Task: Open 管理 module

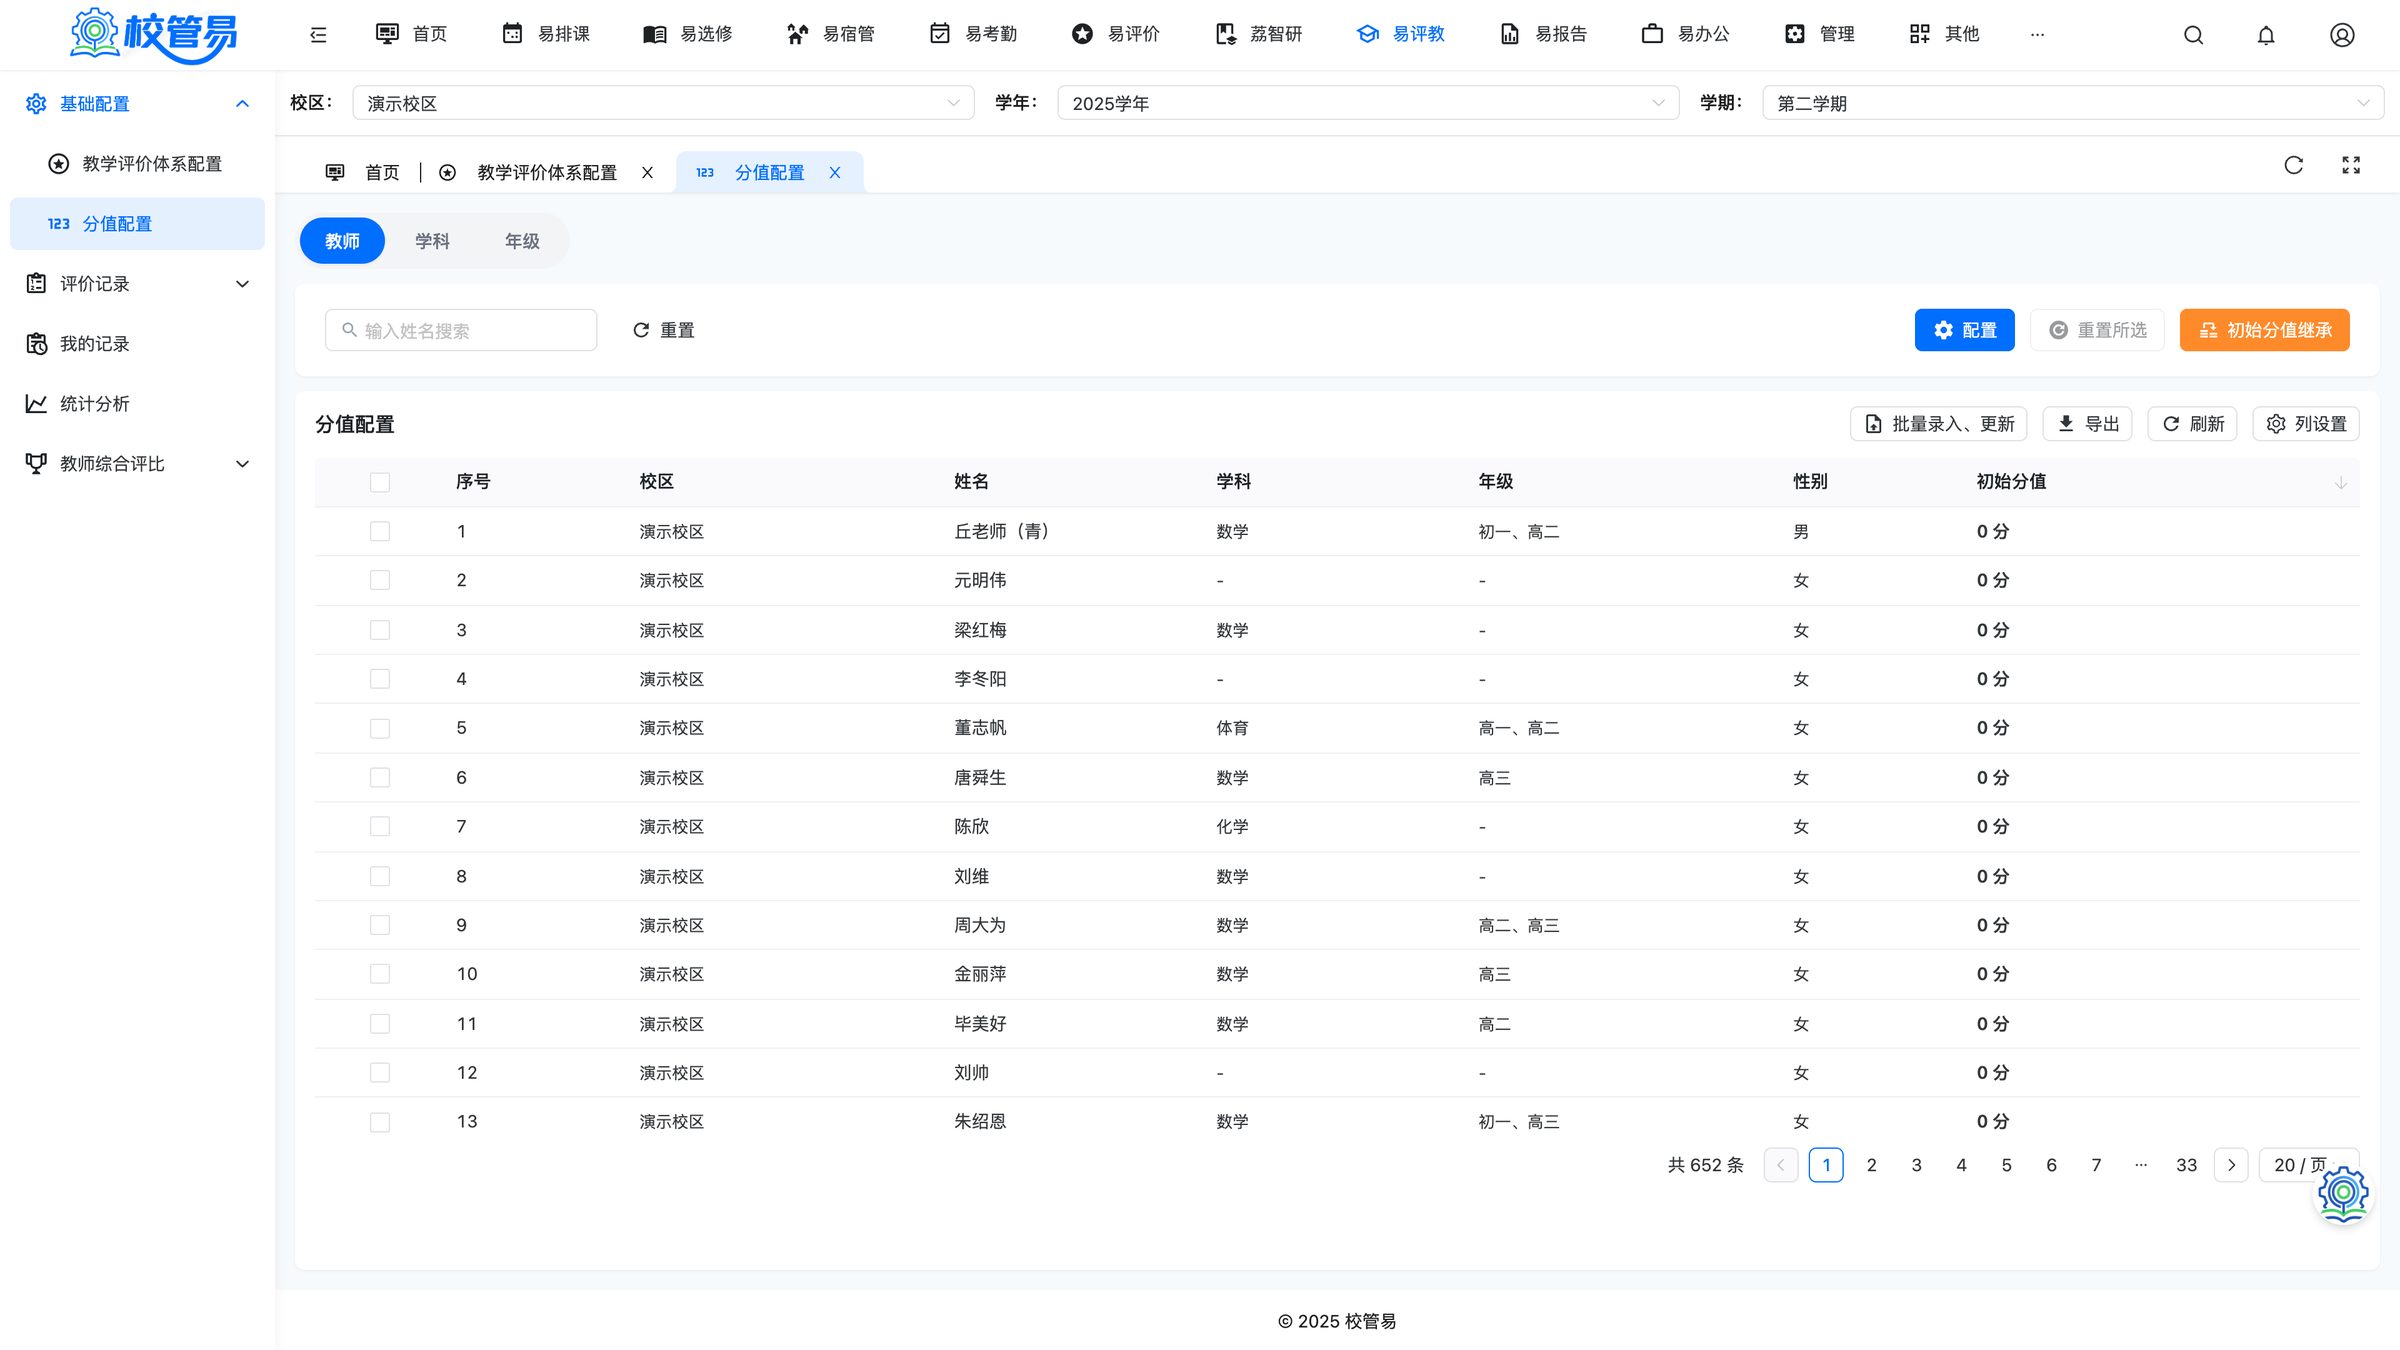Action: (x=1820, y=34)
